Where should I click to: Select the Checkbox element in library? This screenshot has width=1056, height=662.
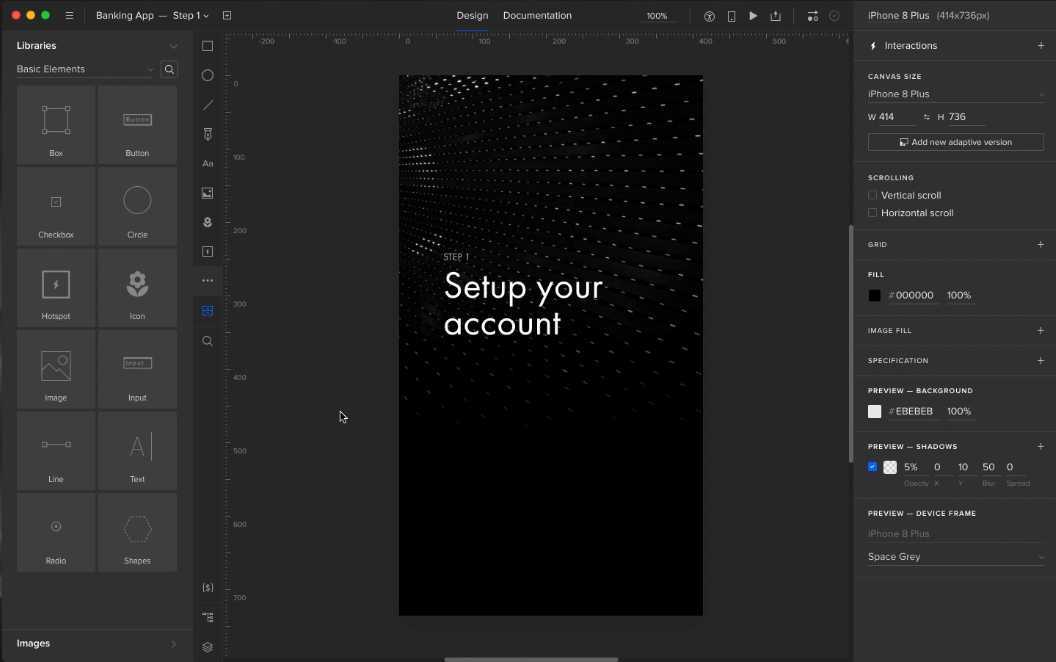(56, 207)
